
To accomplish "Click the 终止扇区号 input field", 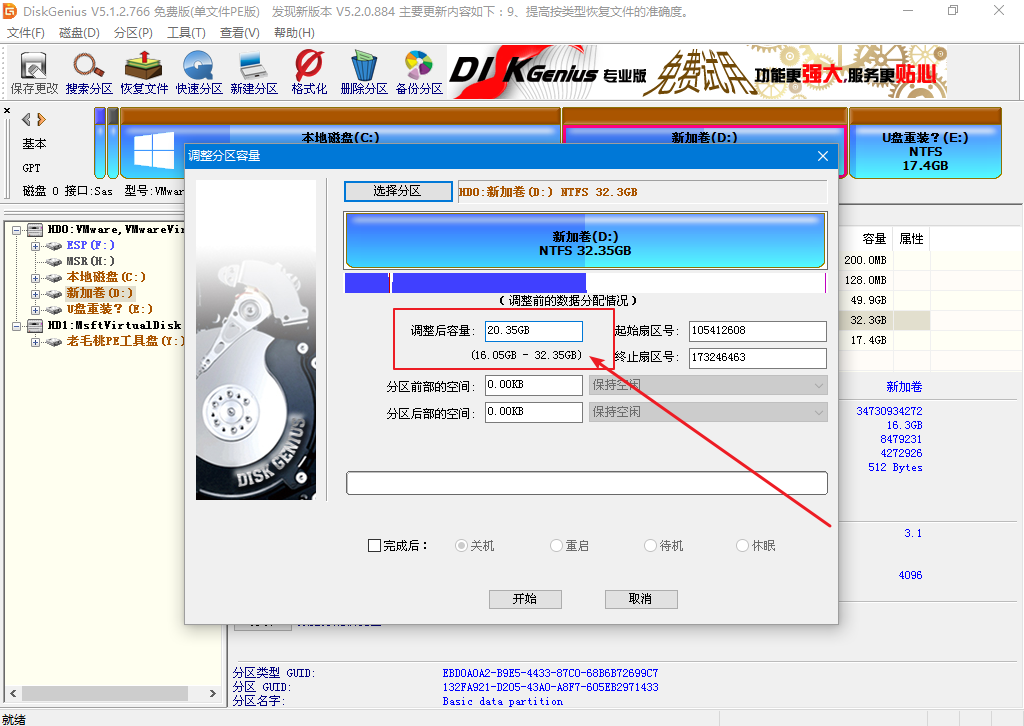I will point(758,358).
